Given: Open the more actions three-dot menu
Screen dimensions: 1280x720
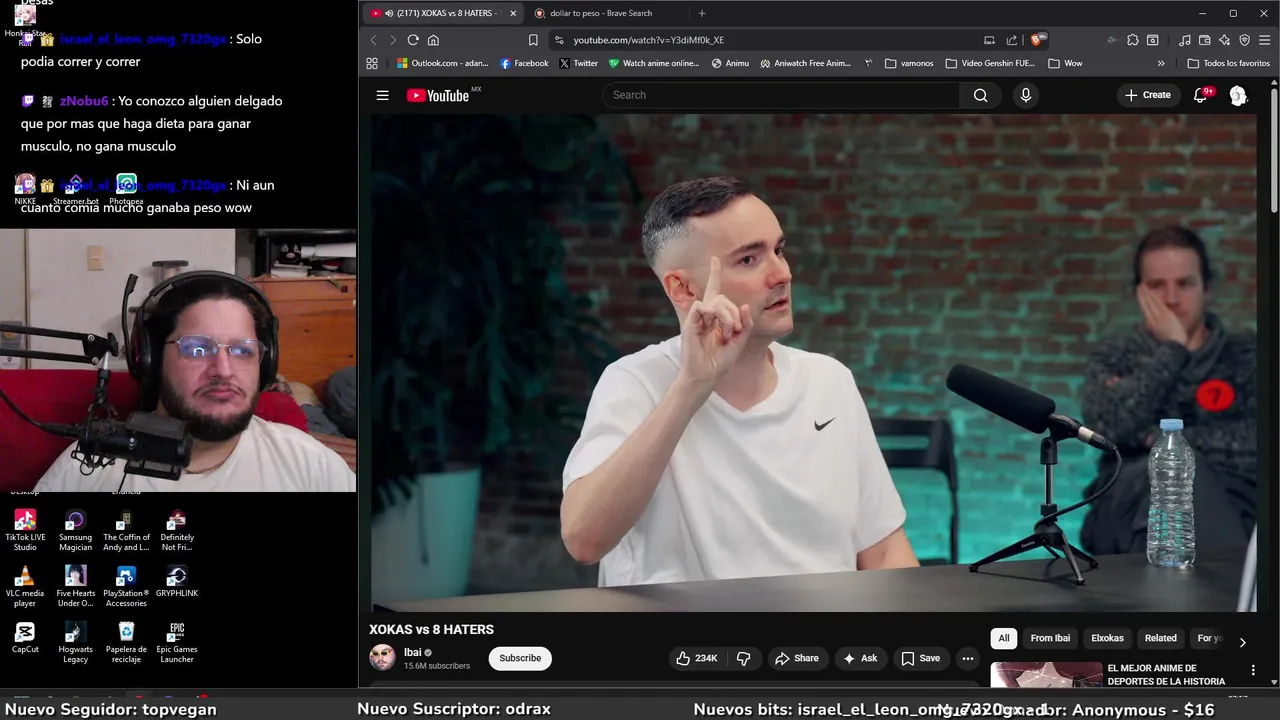Looking at the screenshot, I should (967, 658).
